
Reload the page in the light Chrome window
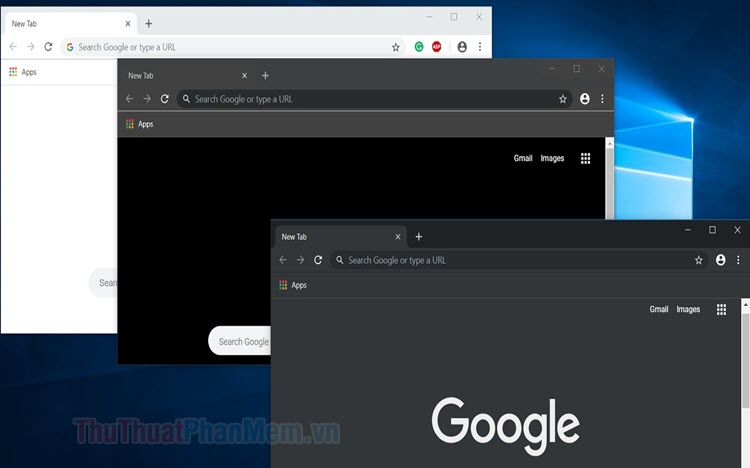pyautogui.click(x=48, y=46)
